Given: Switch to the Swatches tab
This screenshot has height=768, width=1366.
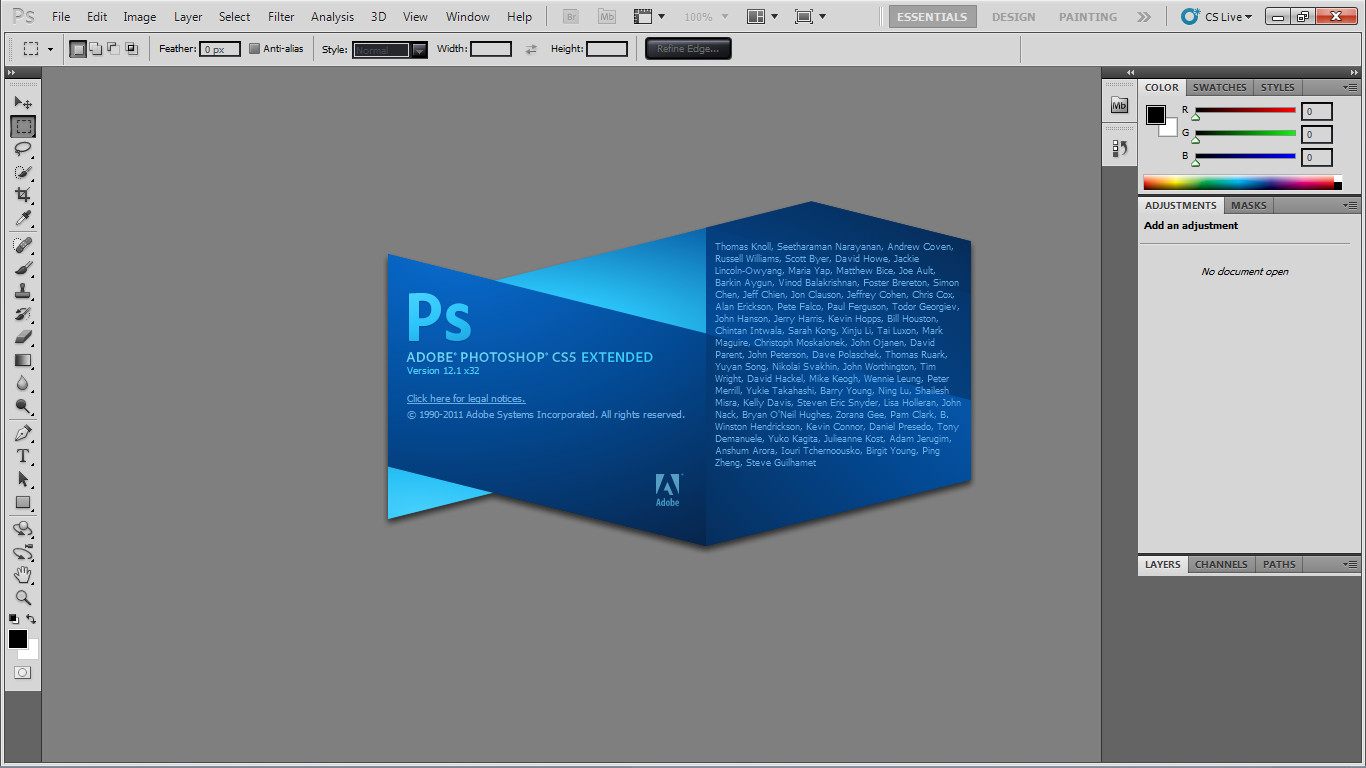Looking at the screenshot, I should click(x=1219, y=87).
